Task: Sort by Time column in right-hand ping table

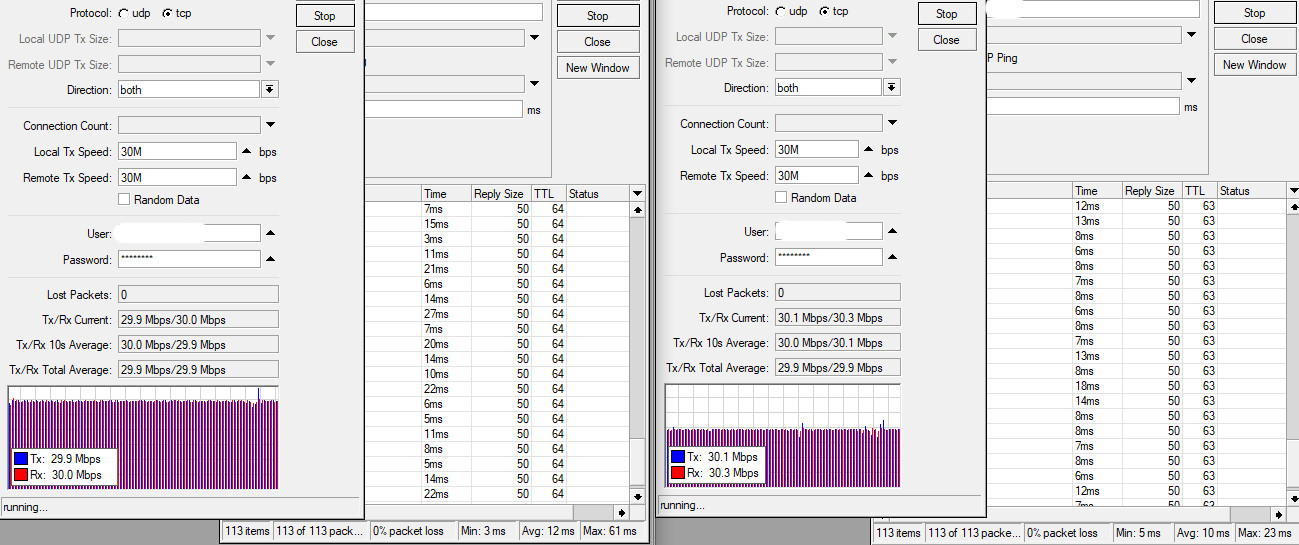Action: pyautogui.click(x=1097, y=190)
